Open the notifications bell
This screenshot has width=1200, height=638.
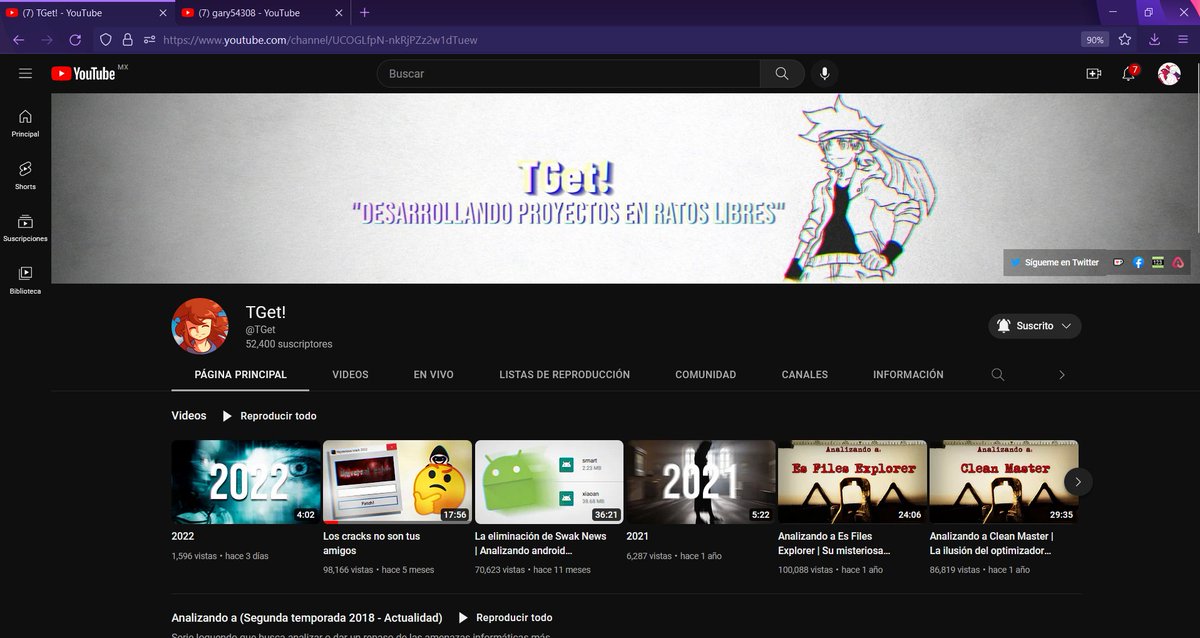coord(1129,74)
